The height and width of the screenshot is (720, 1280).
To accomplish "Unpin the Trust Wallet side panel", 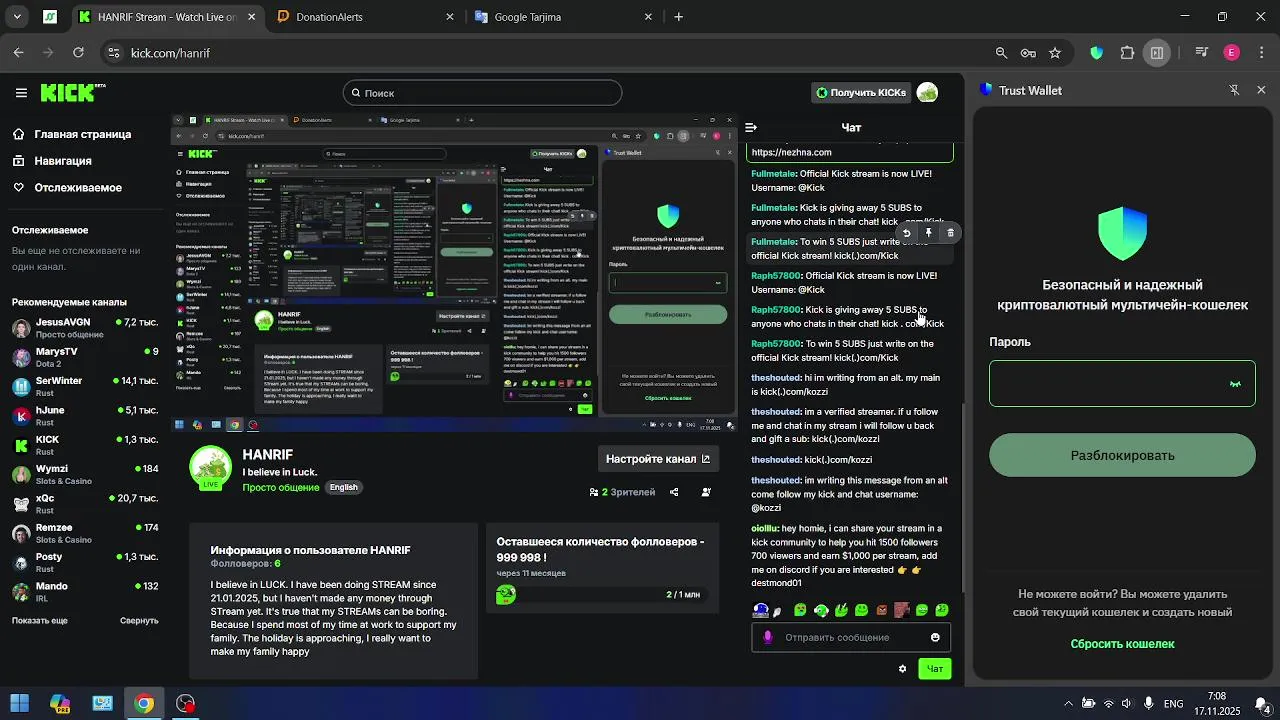I will pos(1234,90).
